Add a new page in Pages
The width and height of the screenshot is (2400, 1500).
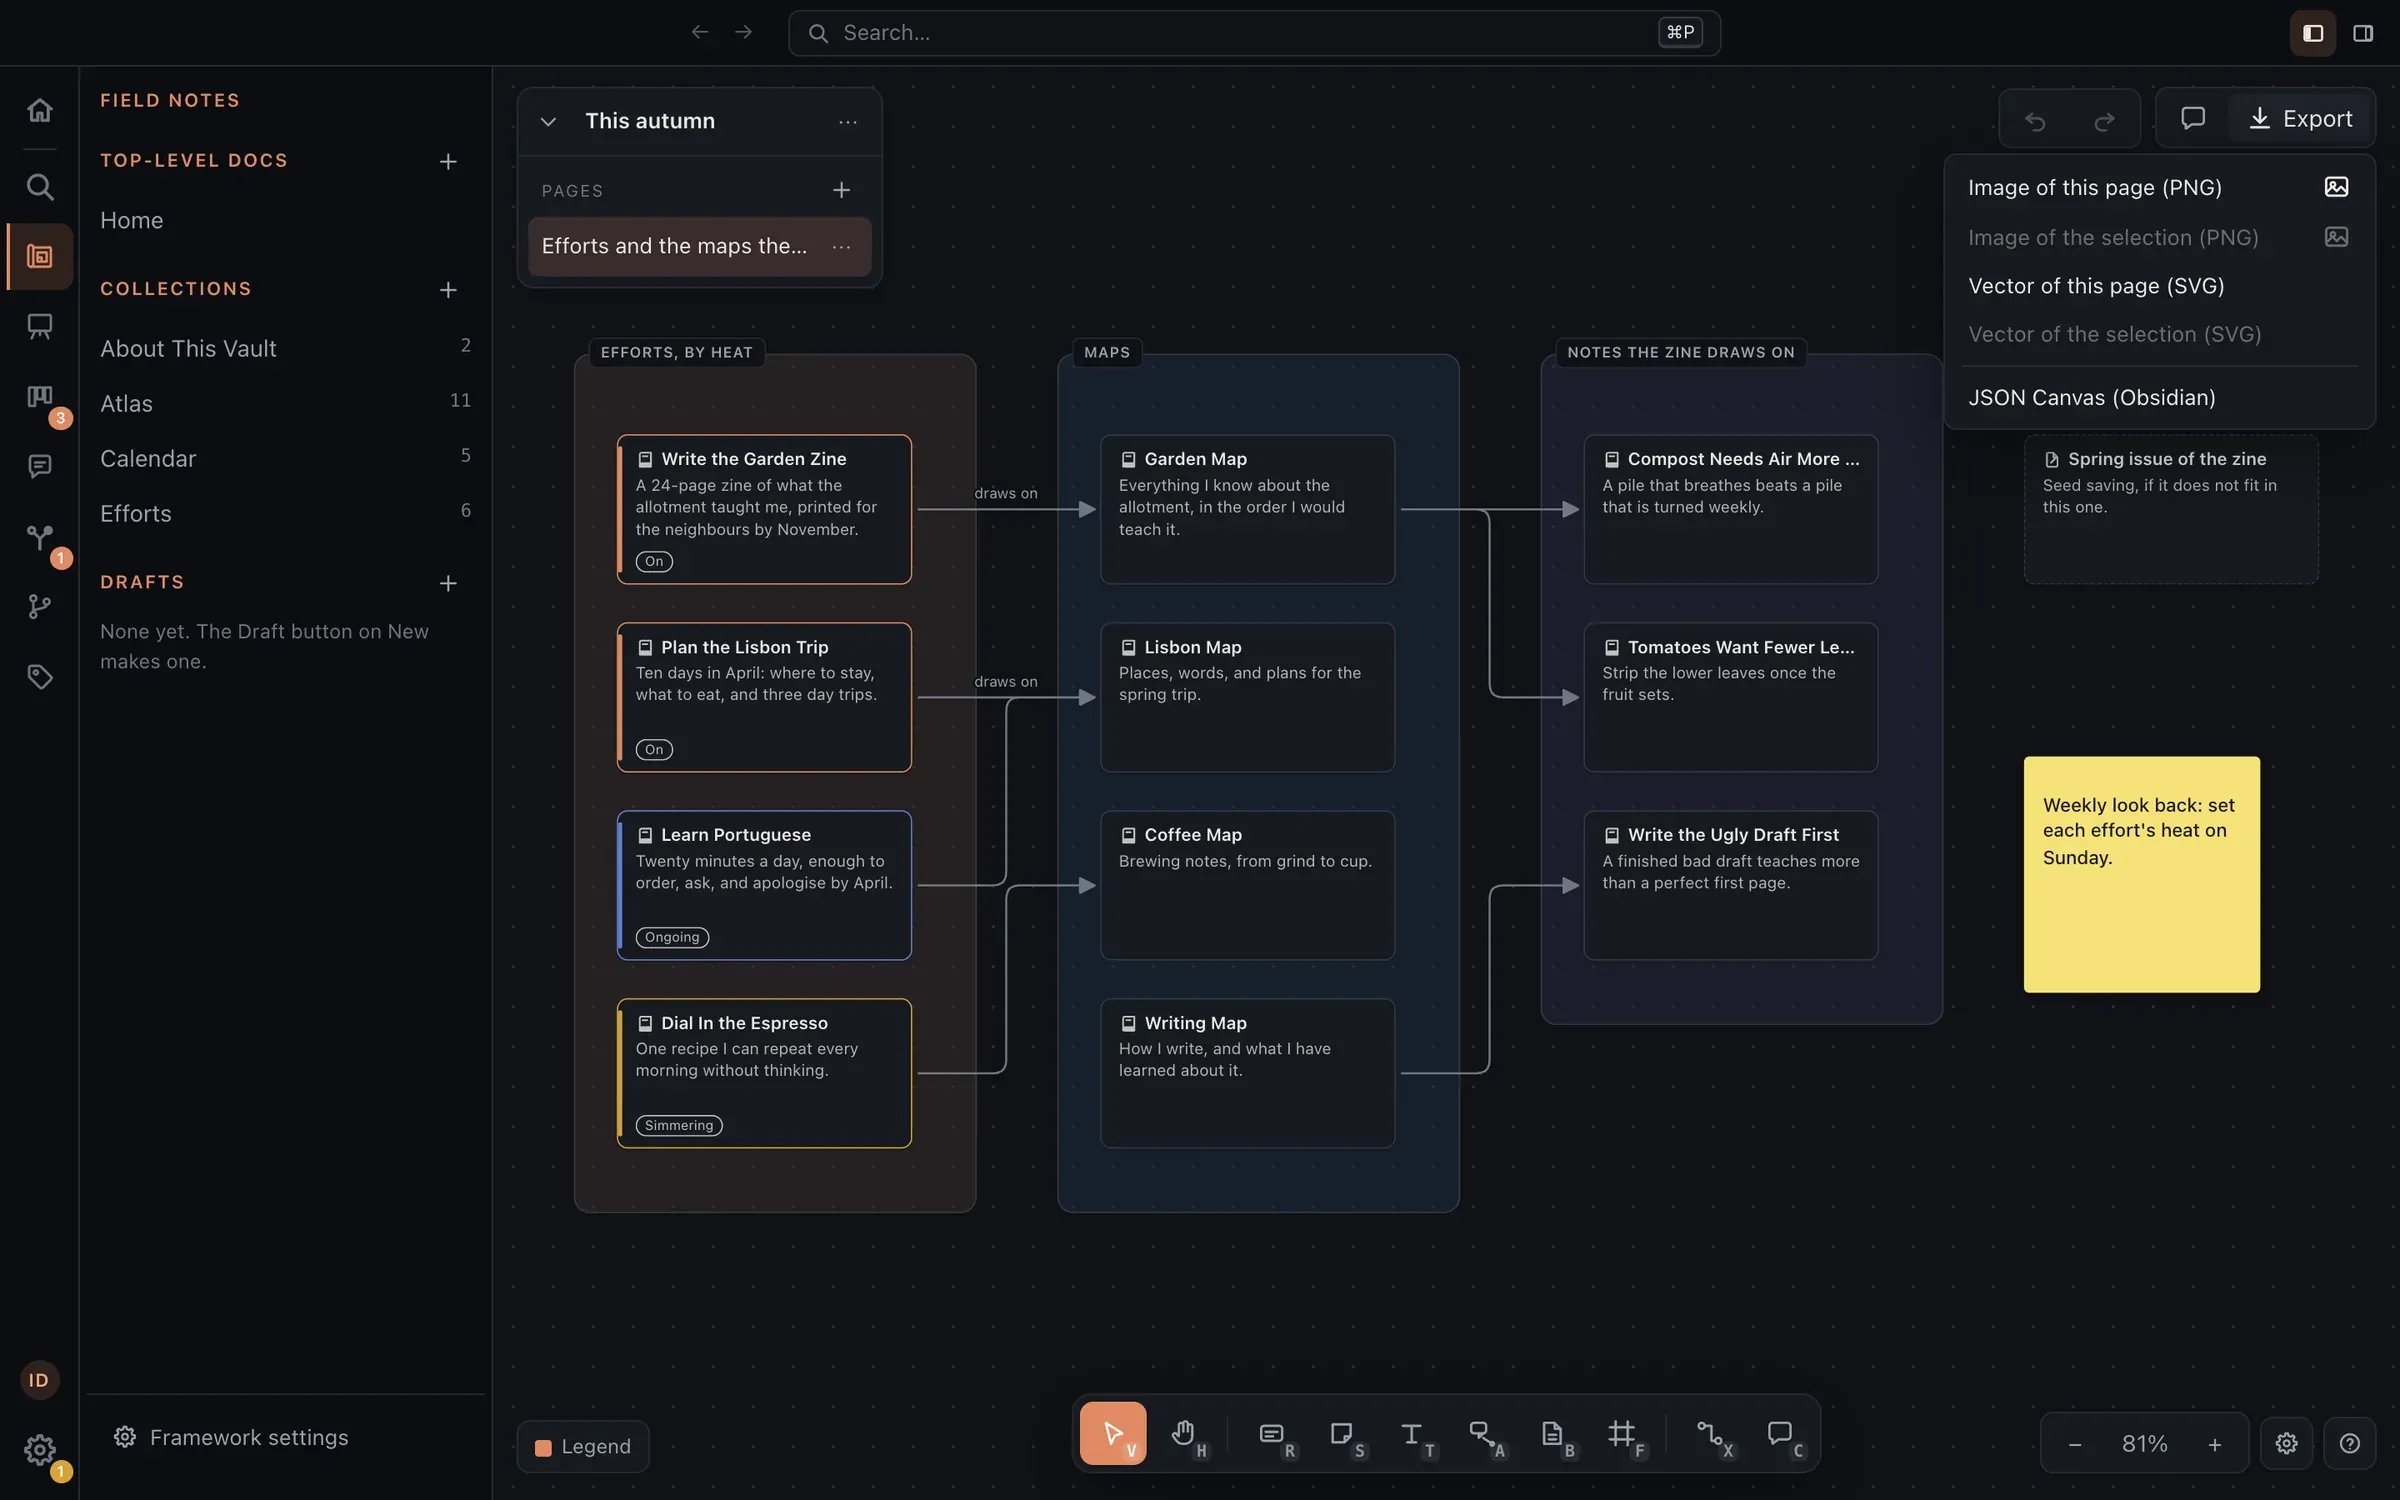[x=842, y=190]
